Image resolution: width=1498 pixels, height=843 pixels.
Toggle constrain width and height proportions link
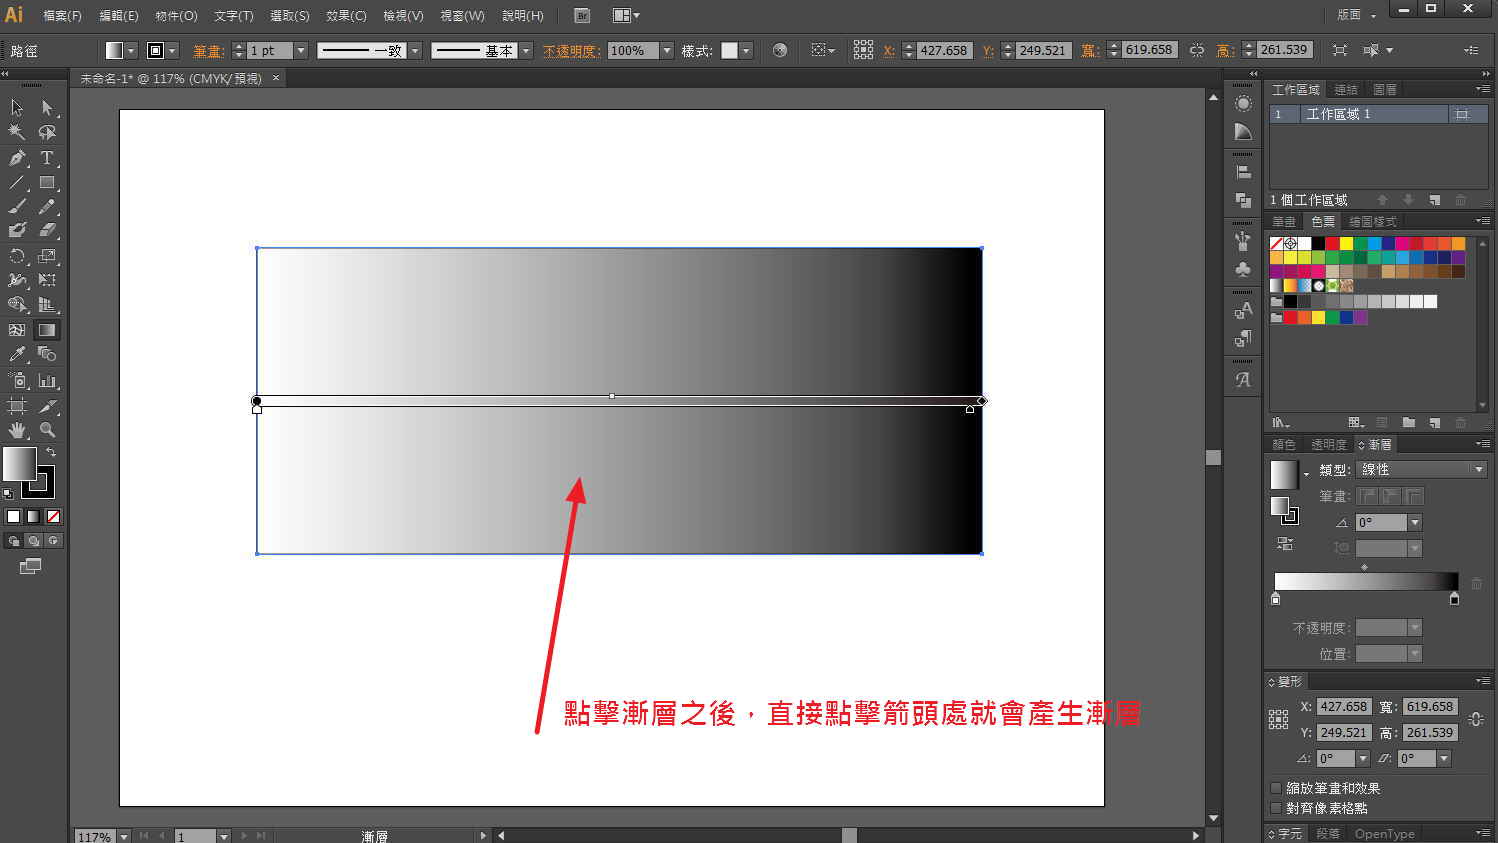pyautogui.click(x=1476, y=719)
